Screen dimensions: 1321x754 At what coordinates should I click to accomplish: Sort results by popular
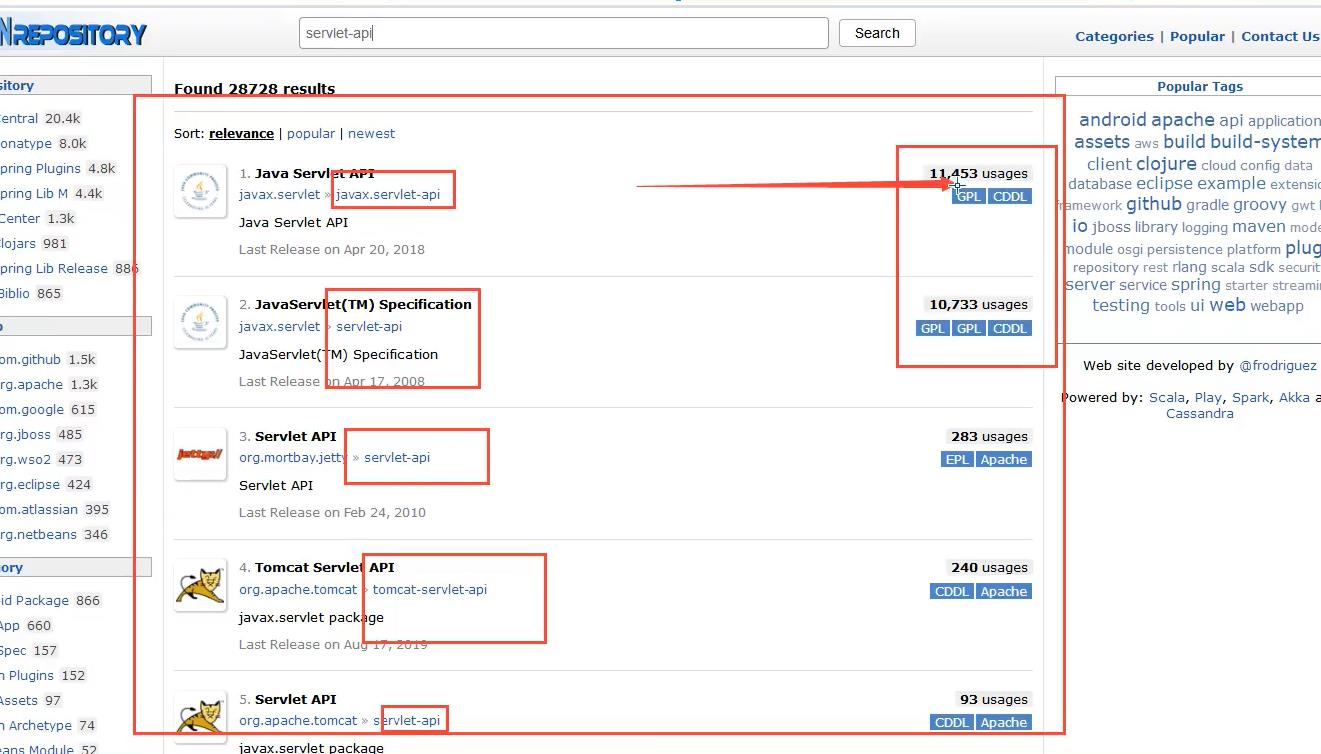tap(311, 133)
